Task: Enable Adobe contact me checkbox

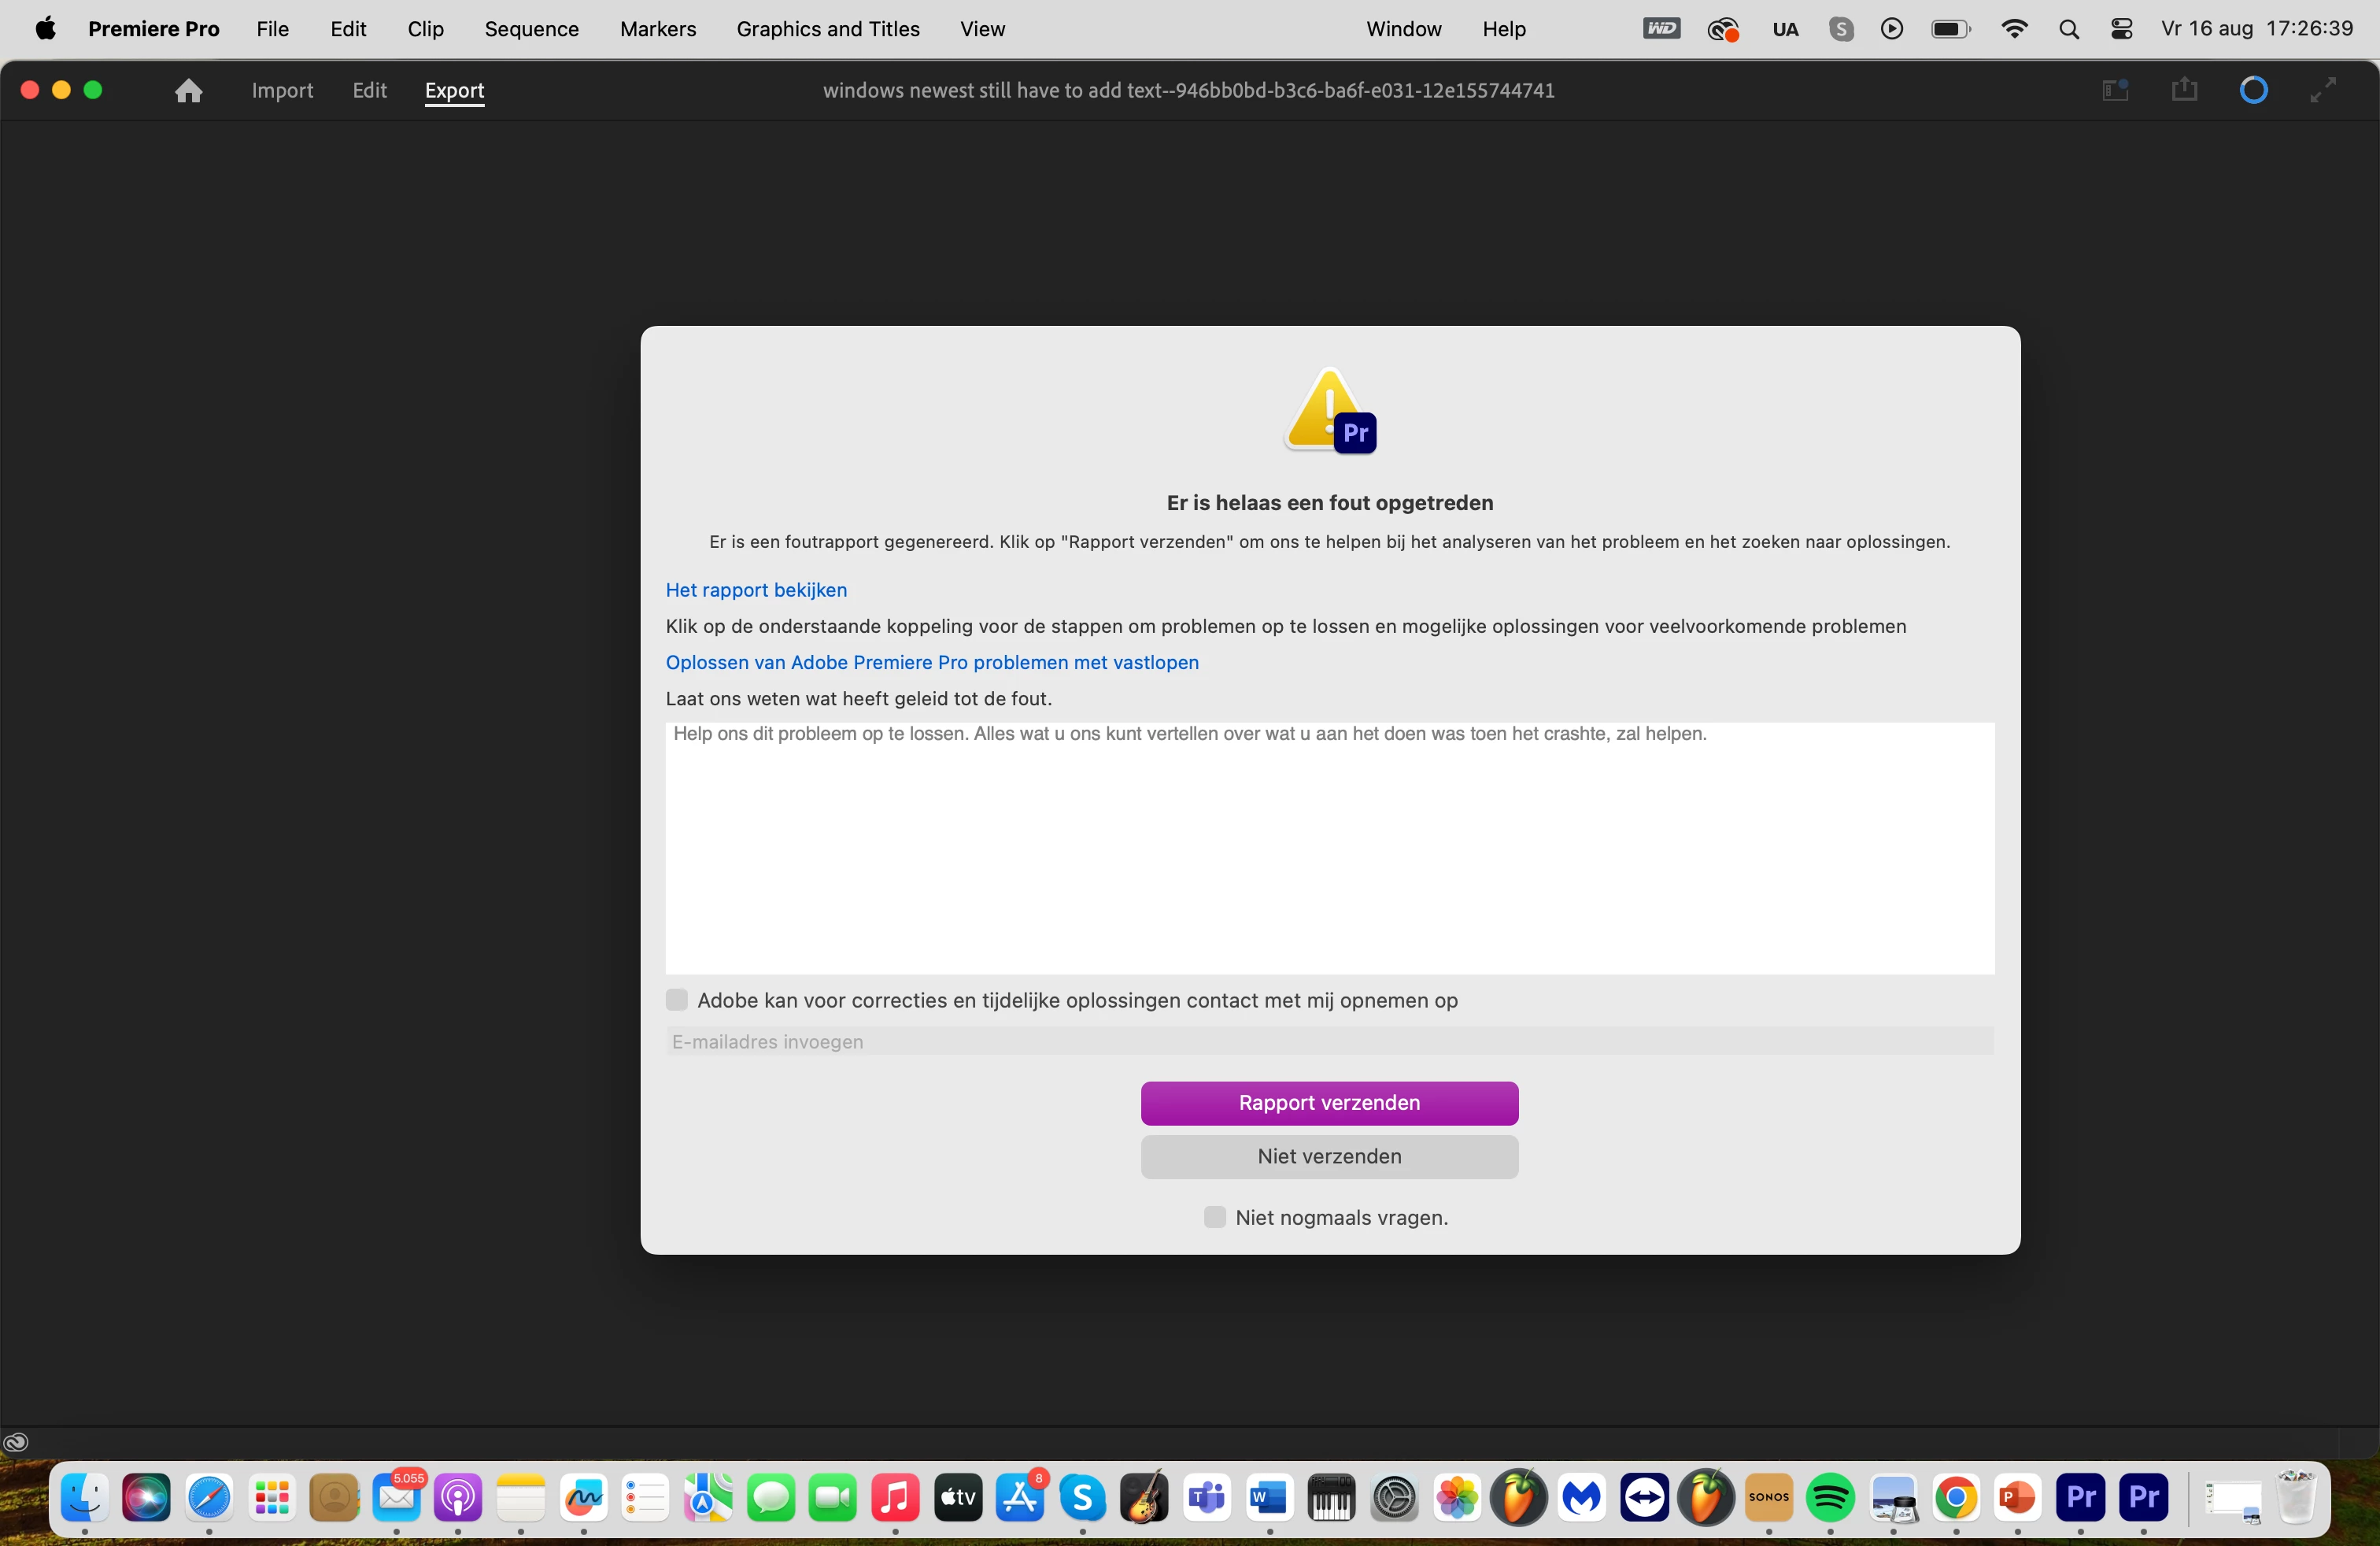Action: point(677,1000)
